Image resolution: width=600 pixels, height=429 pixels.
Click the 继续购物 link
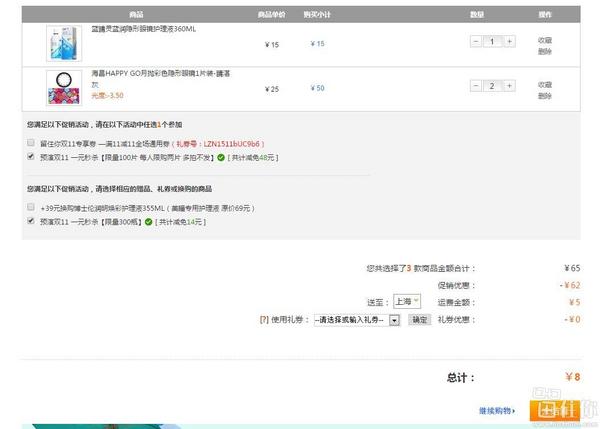coord(495,410)
